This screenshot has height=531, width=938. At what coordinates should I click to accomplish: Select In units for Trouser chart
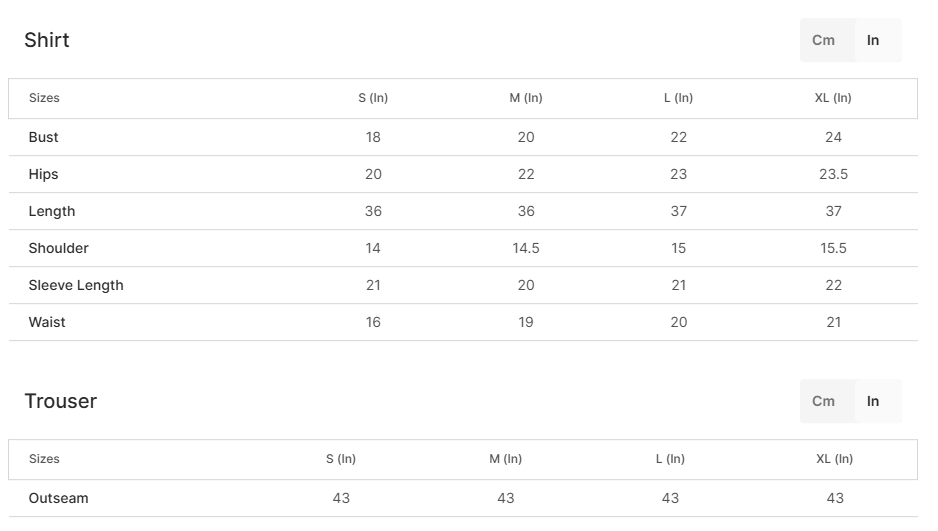873,401
